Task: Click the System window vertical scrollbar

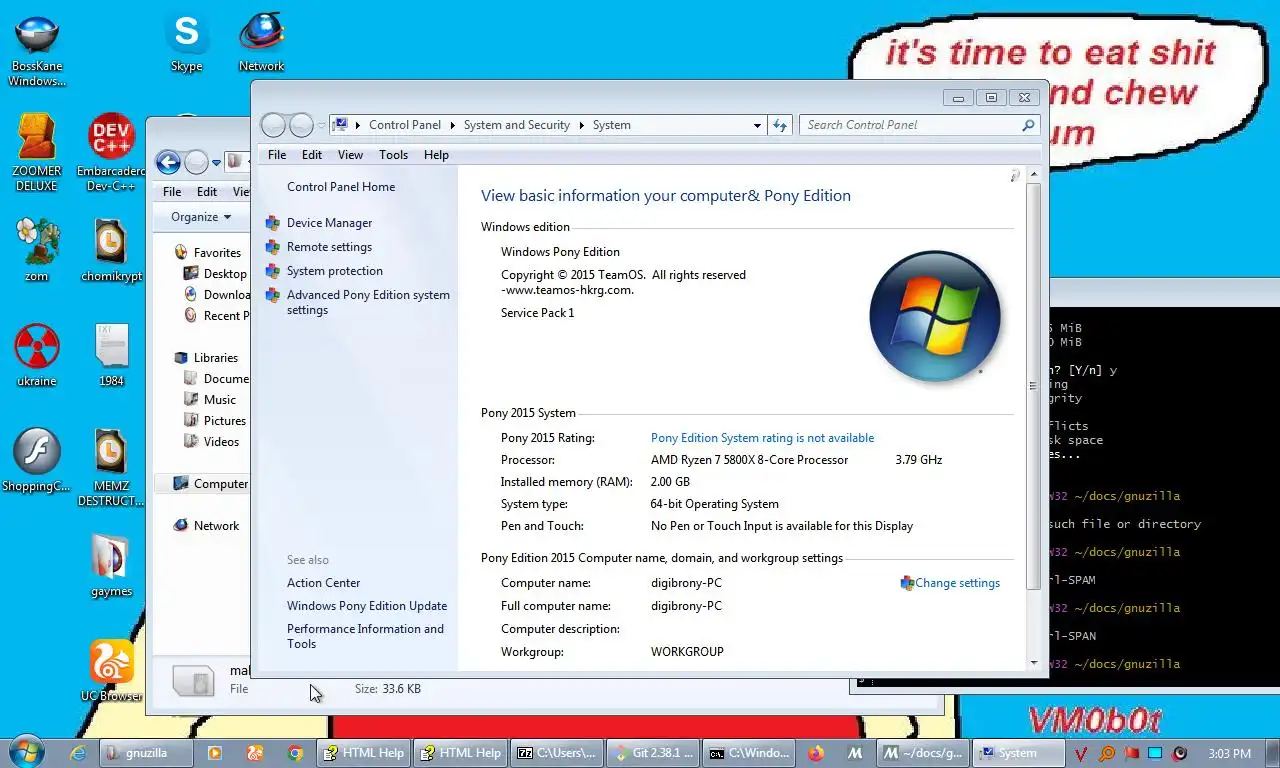Action: click(x=1033, y=385)
